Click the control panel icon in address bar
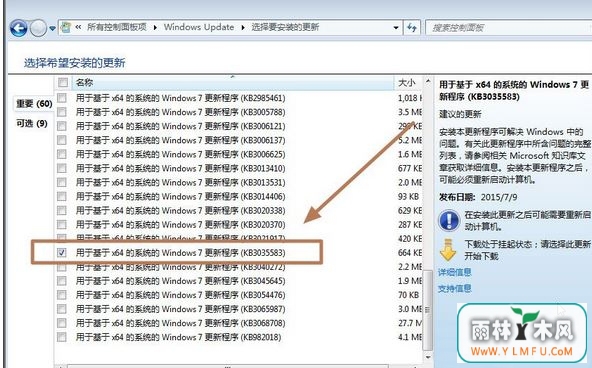Image resolution: width=592 pixels, height=368 pixels. tap(66, 27)
